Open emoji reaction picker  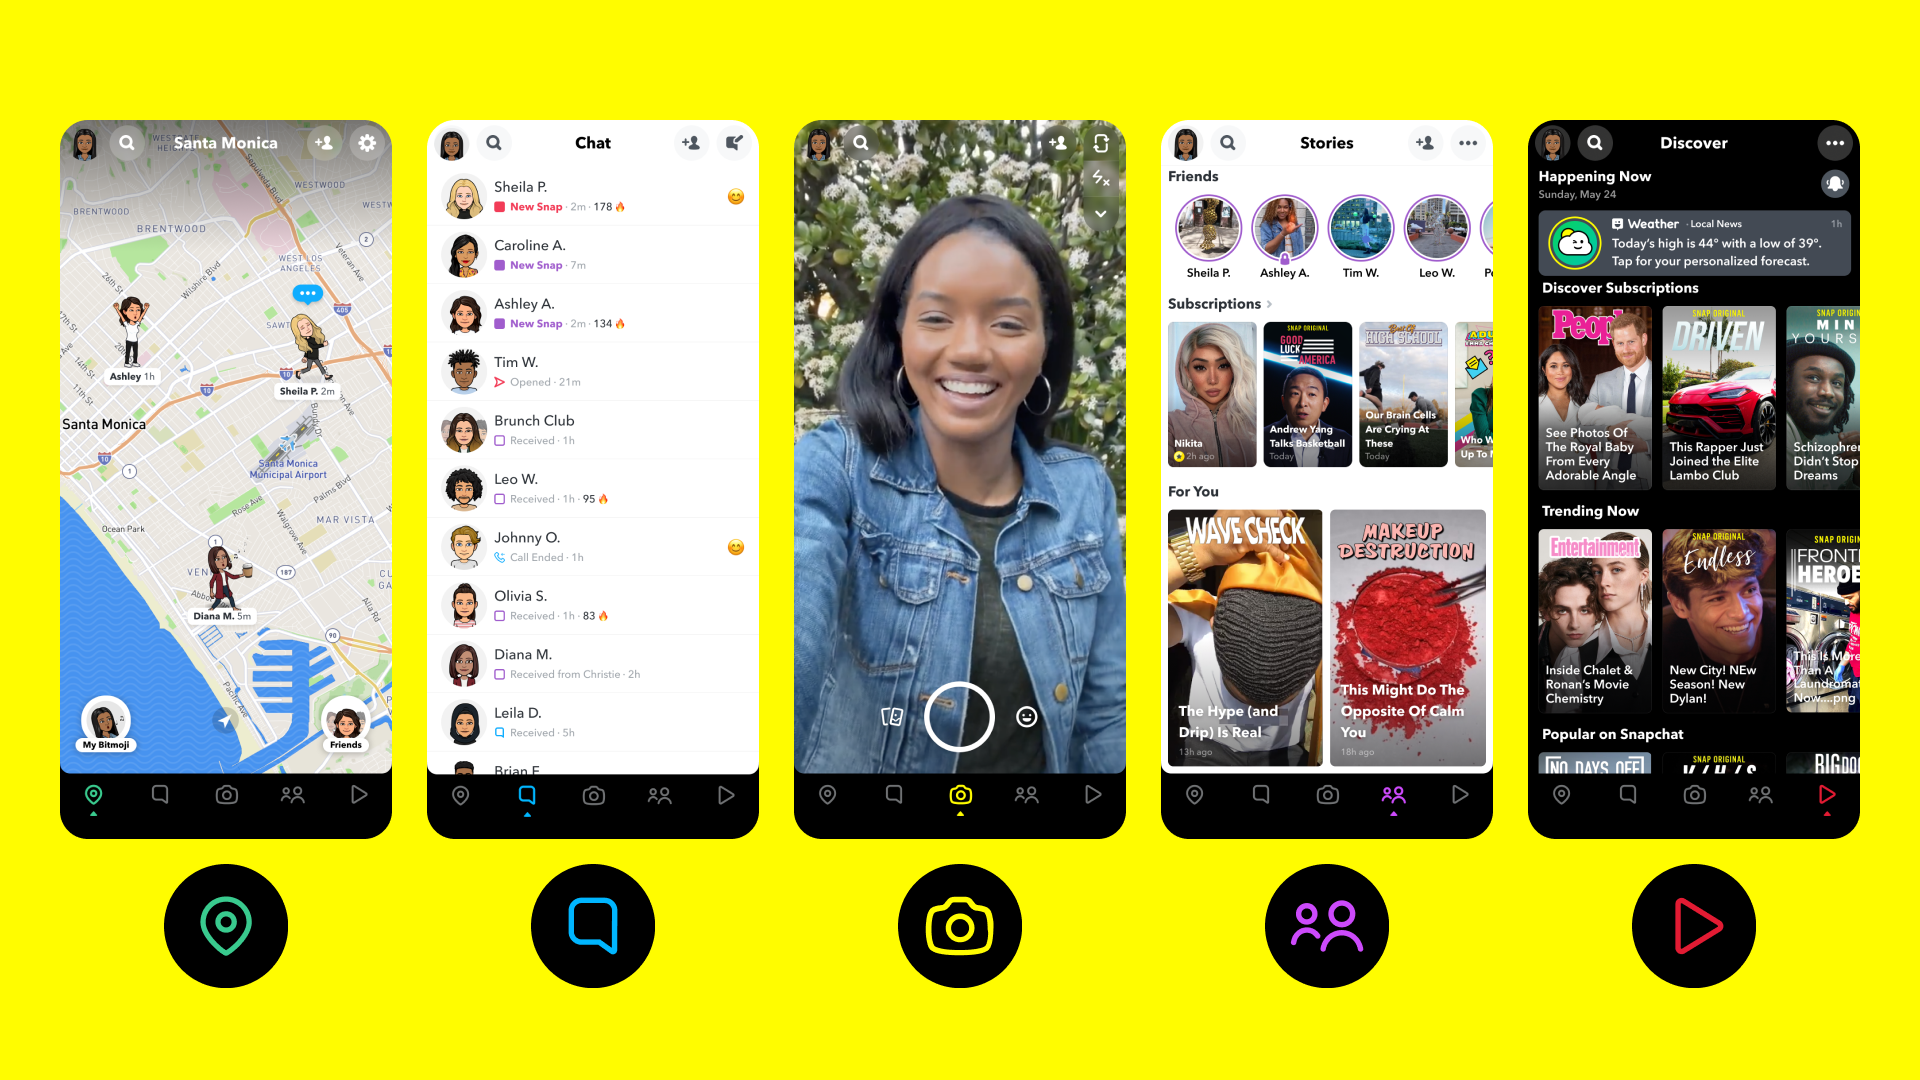(x=1026, y=716)
